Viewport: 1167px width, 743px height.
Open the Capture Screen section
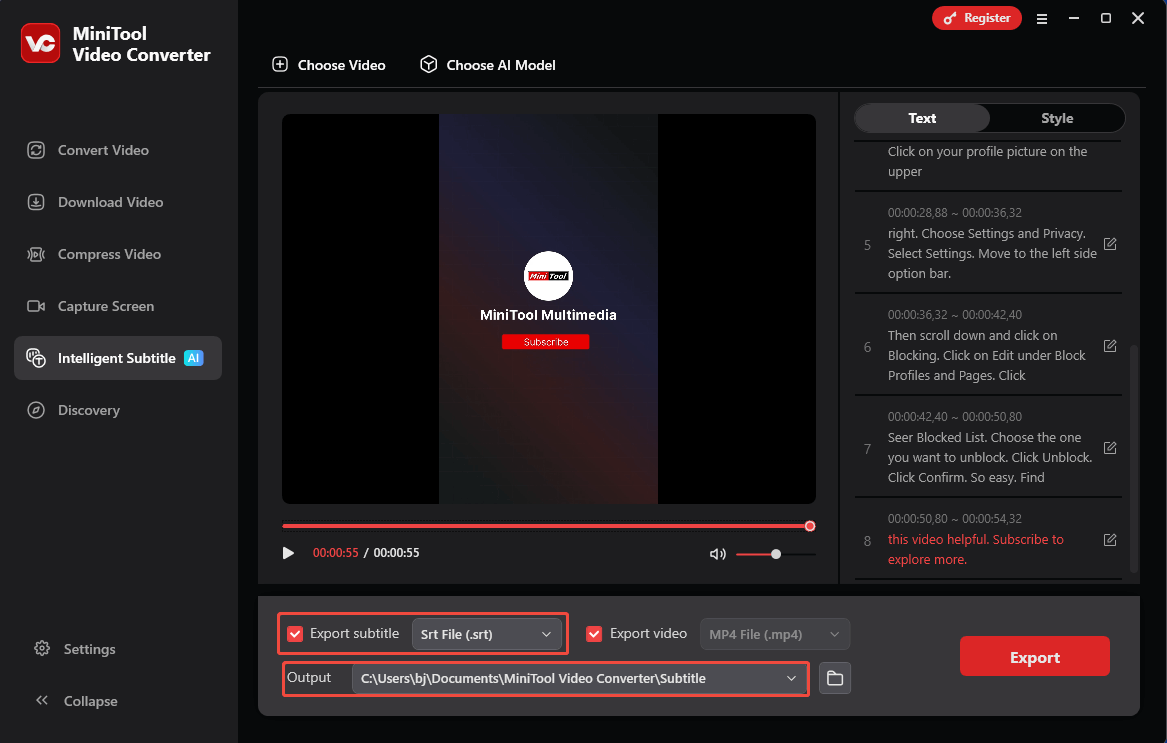click(91, 306)
